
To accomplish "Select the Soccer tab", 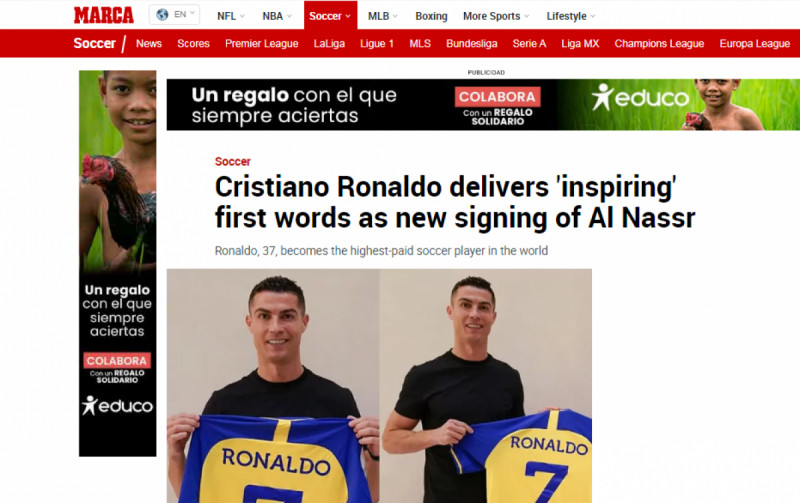I will [331, 15].
